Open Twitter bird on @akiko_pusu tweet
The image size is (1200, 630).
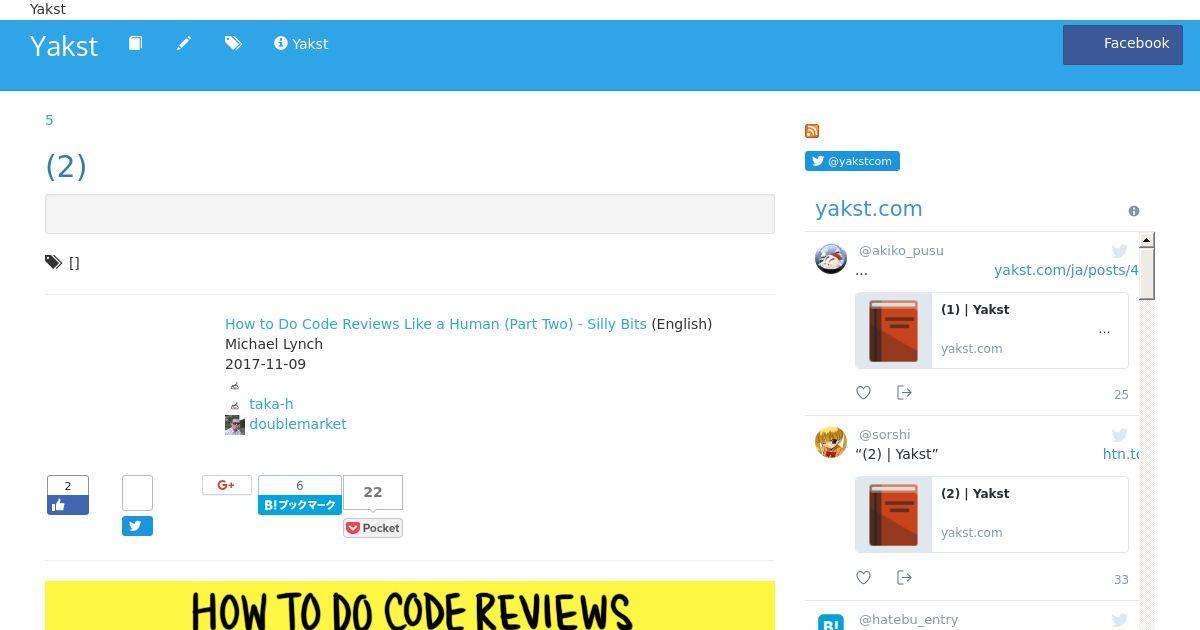point(1120,251)
